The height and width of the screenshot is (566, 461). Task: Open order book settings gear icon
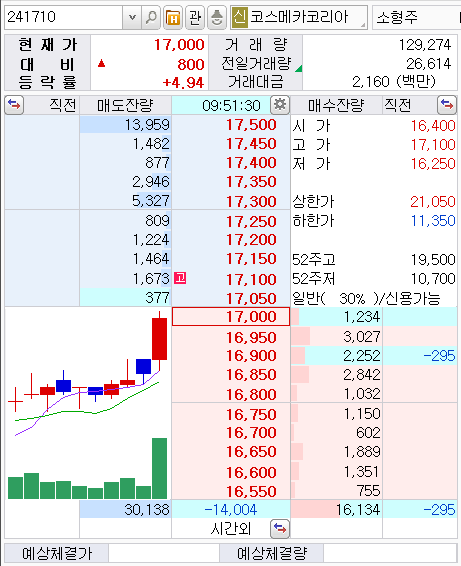click(279, 105)
